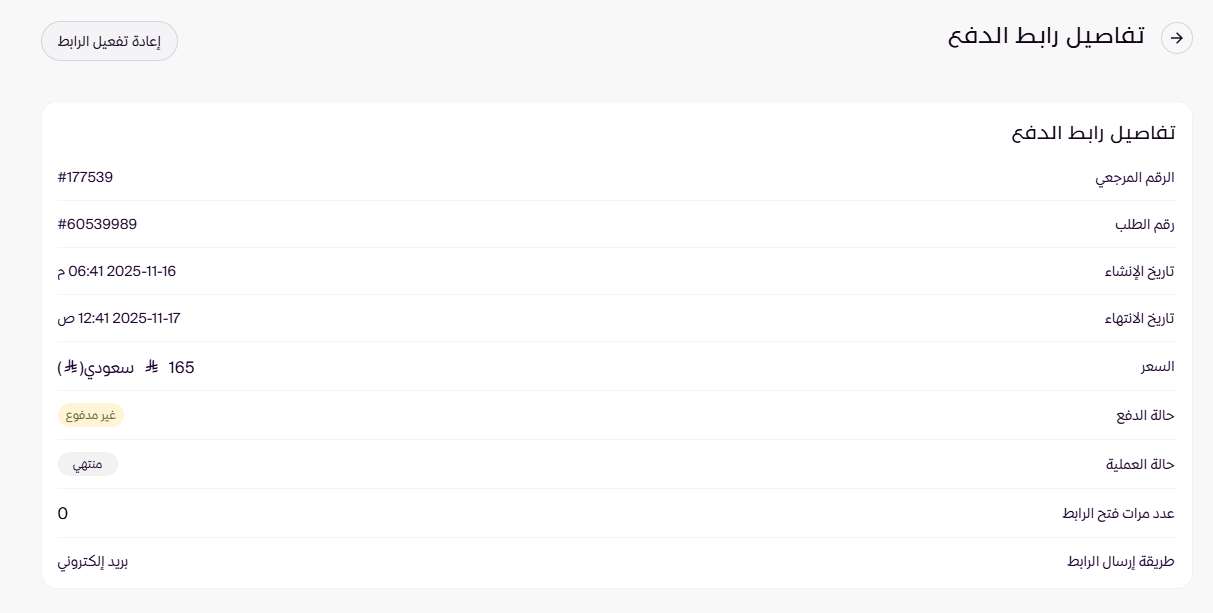The width and height of the screenshot is (1213, 613).
Task: Click the riyal symbol next to 165
Action: click(x=152, y=367)
